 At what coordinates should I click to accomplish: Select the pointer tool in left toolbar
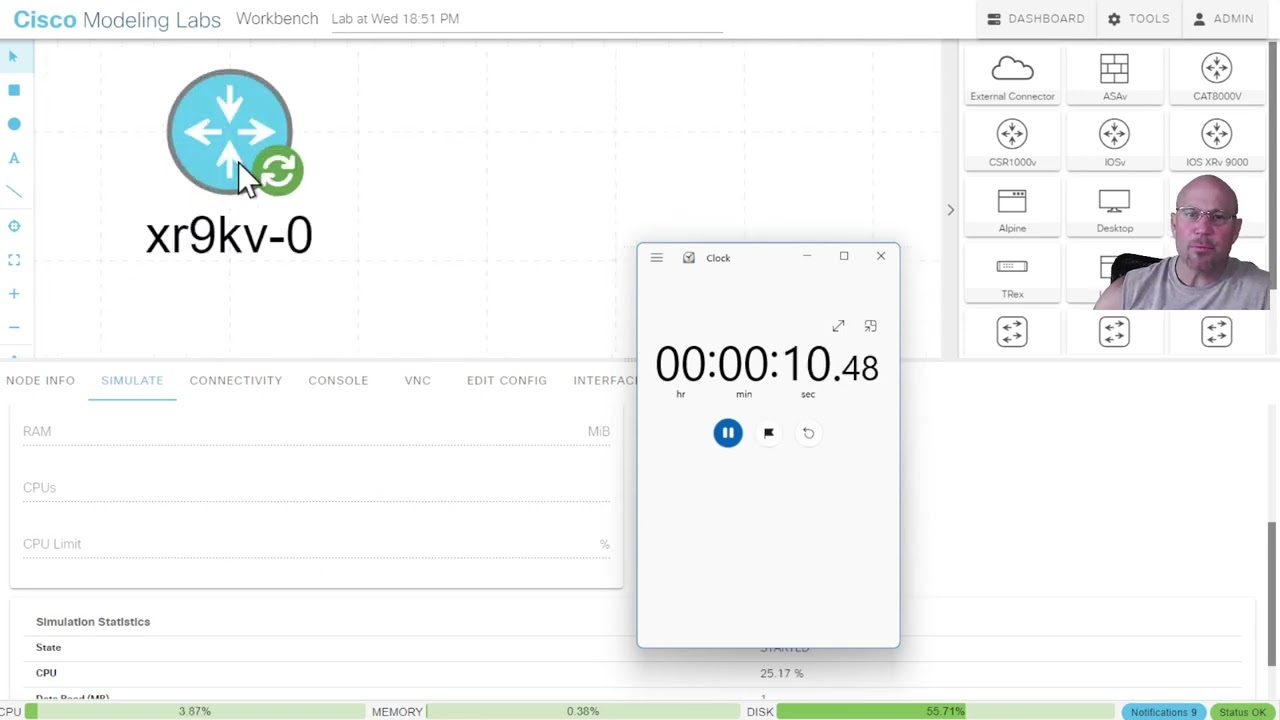click(13, 57)
